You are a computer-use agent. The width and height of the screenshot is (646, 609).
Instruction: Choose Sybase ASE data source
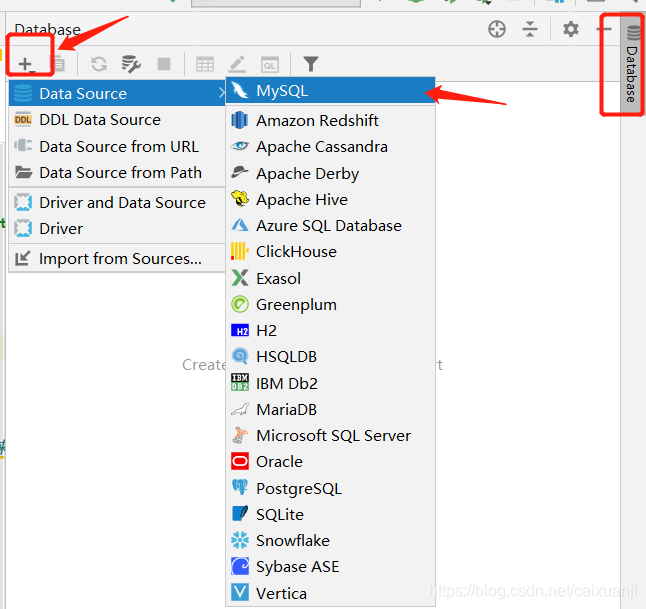(330, 567)
